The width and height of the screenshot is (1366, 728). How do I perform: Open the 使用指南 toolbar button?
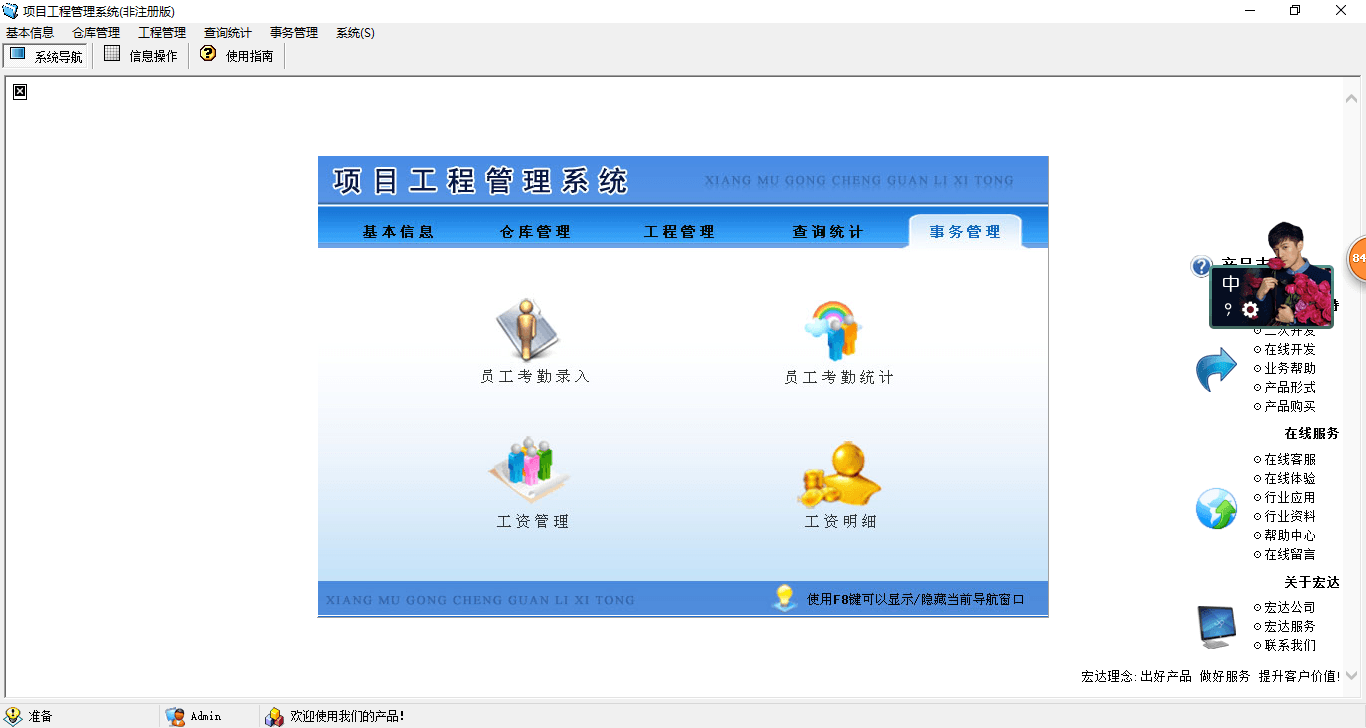237,56
